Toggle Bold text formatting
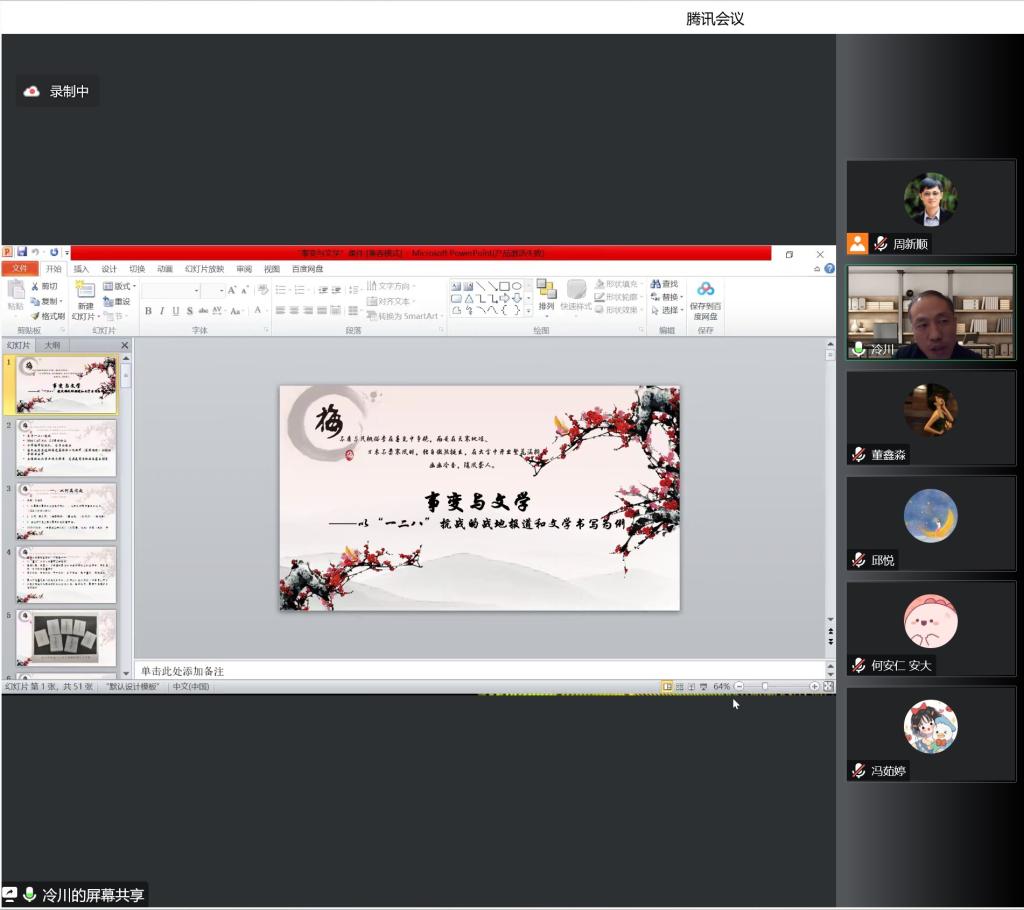The image size is (1024, 910). point(148,311)
